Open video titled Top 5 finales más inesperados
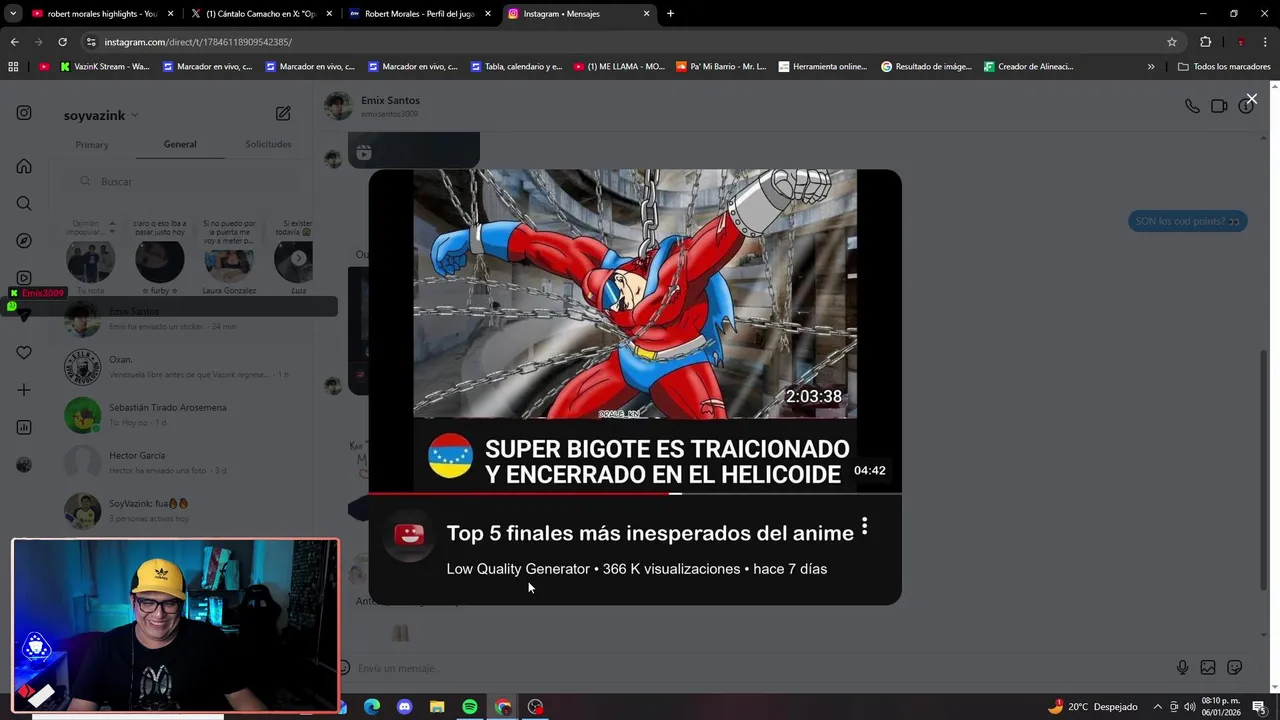 click(650, 533)
